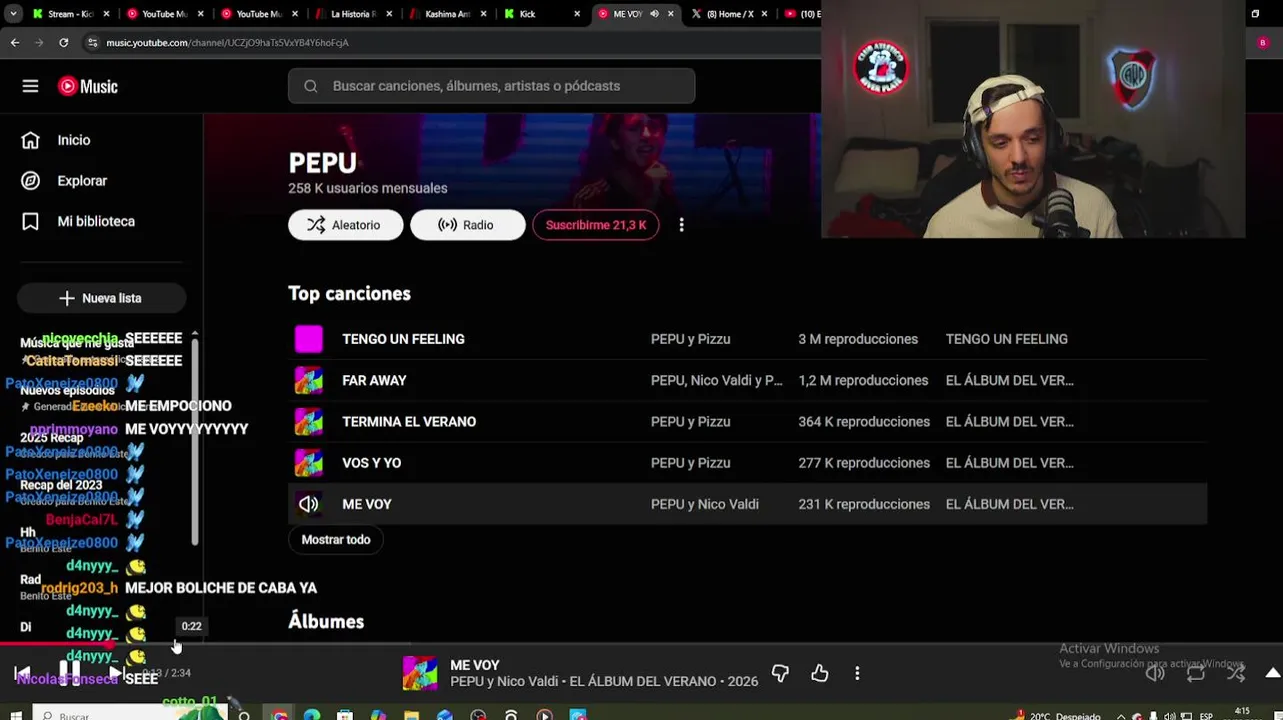Skip to the previous track in player bar
Screen dimensions: 1283x720
[x=22, y=673]
